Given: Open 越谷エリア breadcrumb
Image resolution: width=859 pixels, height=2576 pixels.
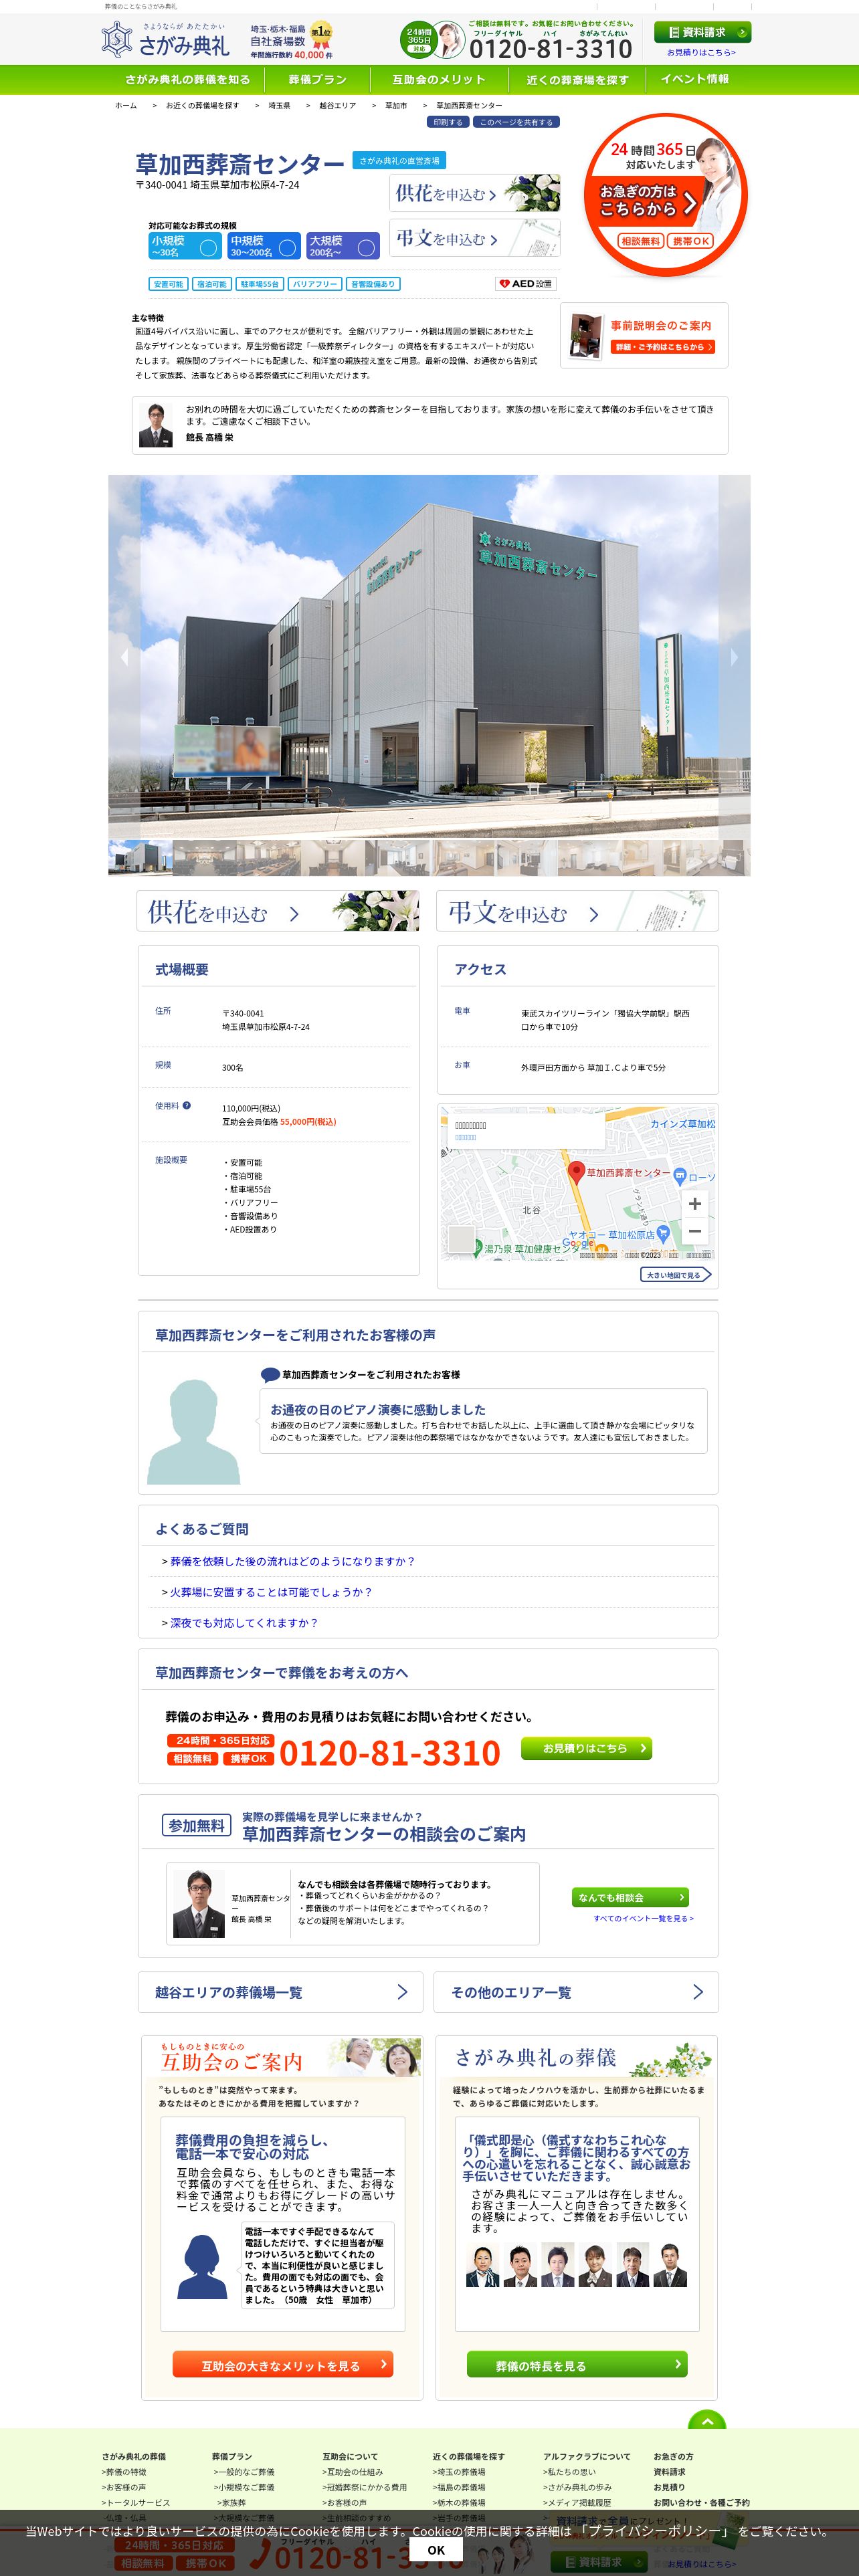Looking at the screenshot, I should coord(337,105).
